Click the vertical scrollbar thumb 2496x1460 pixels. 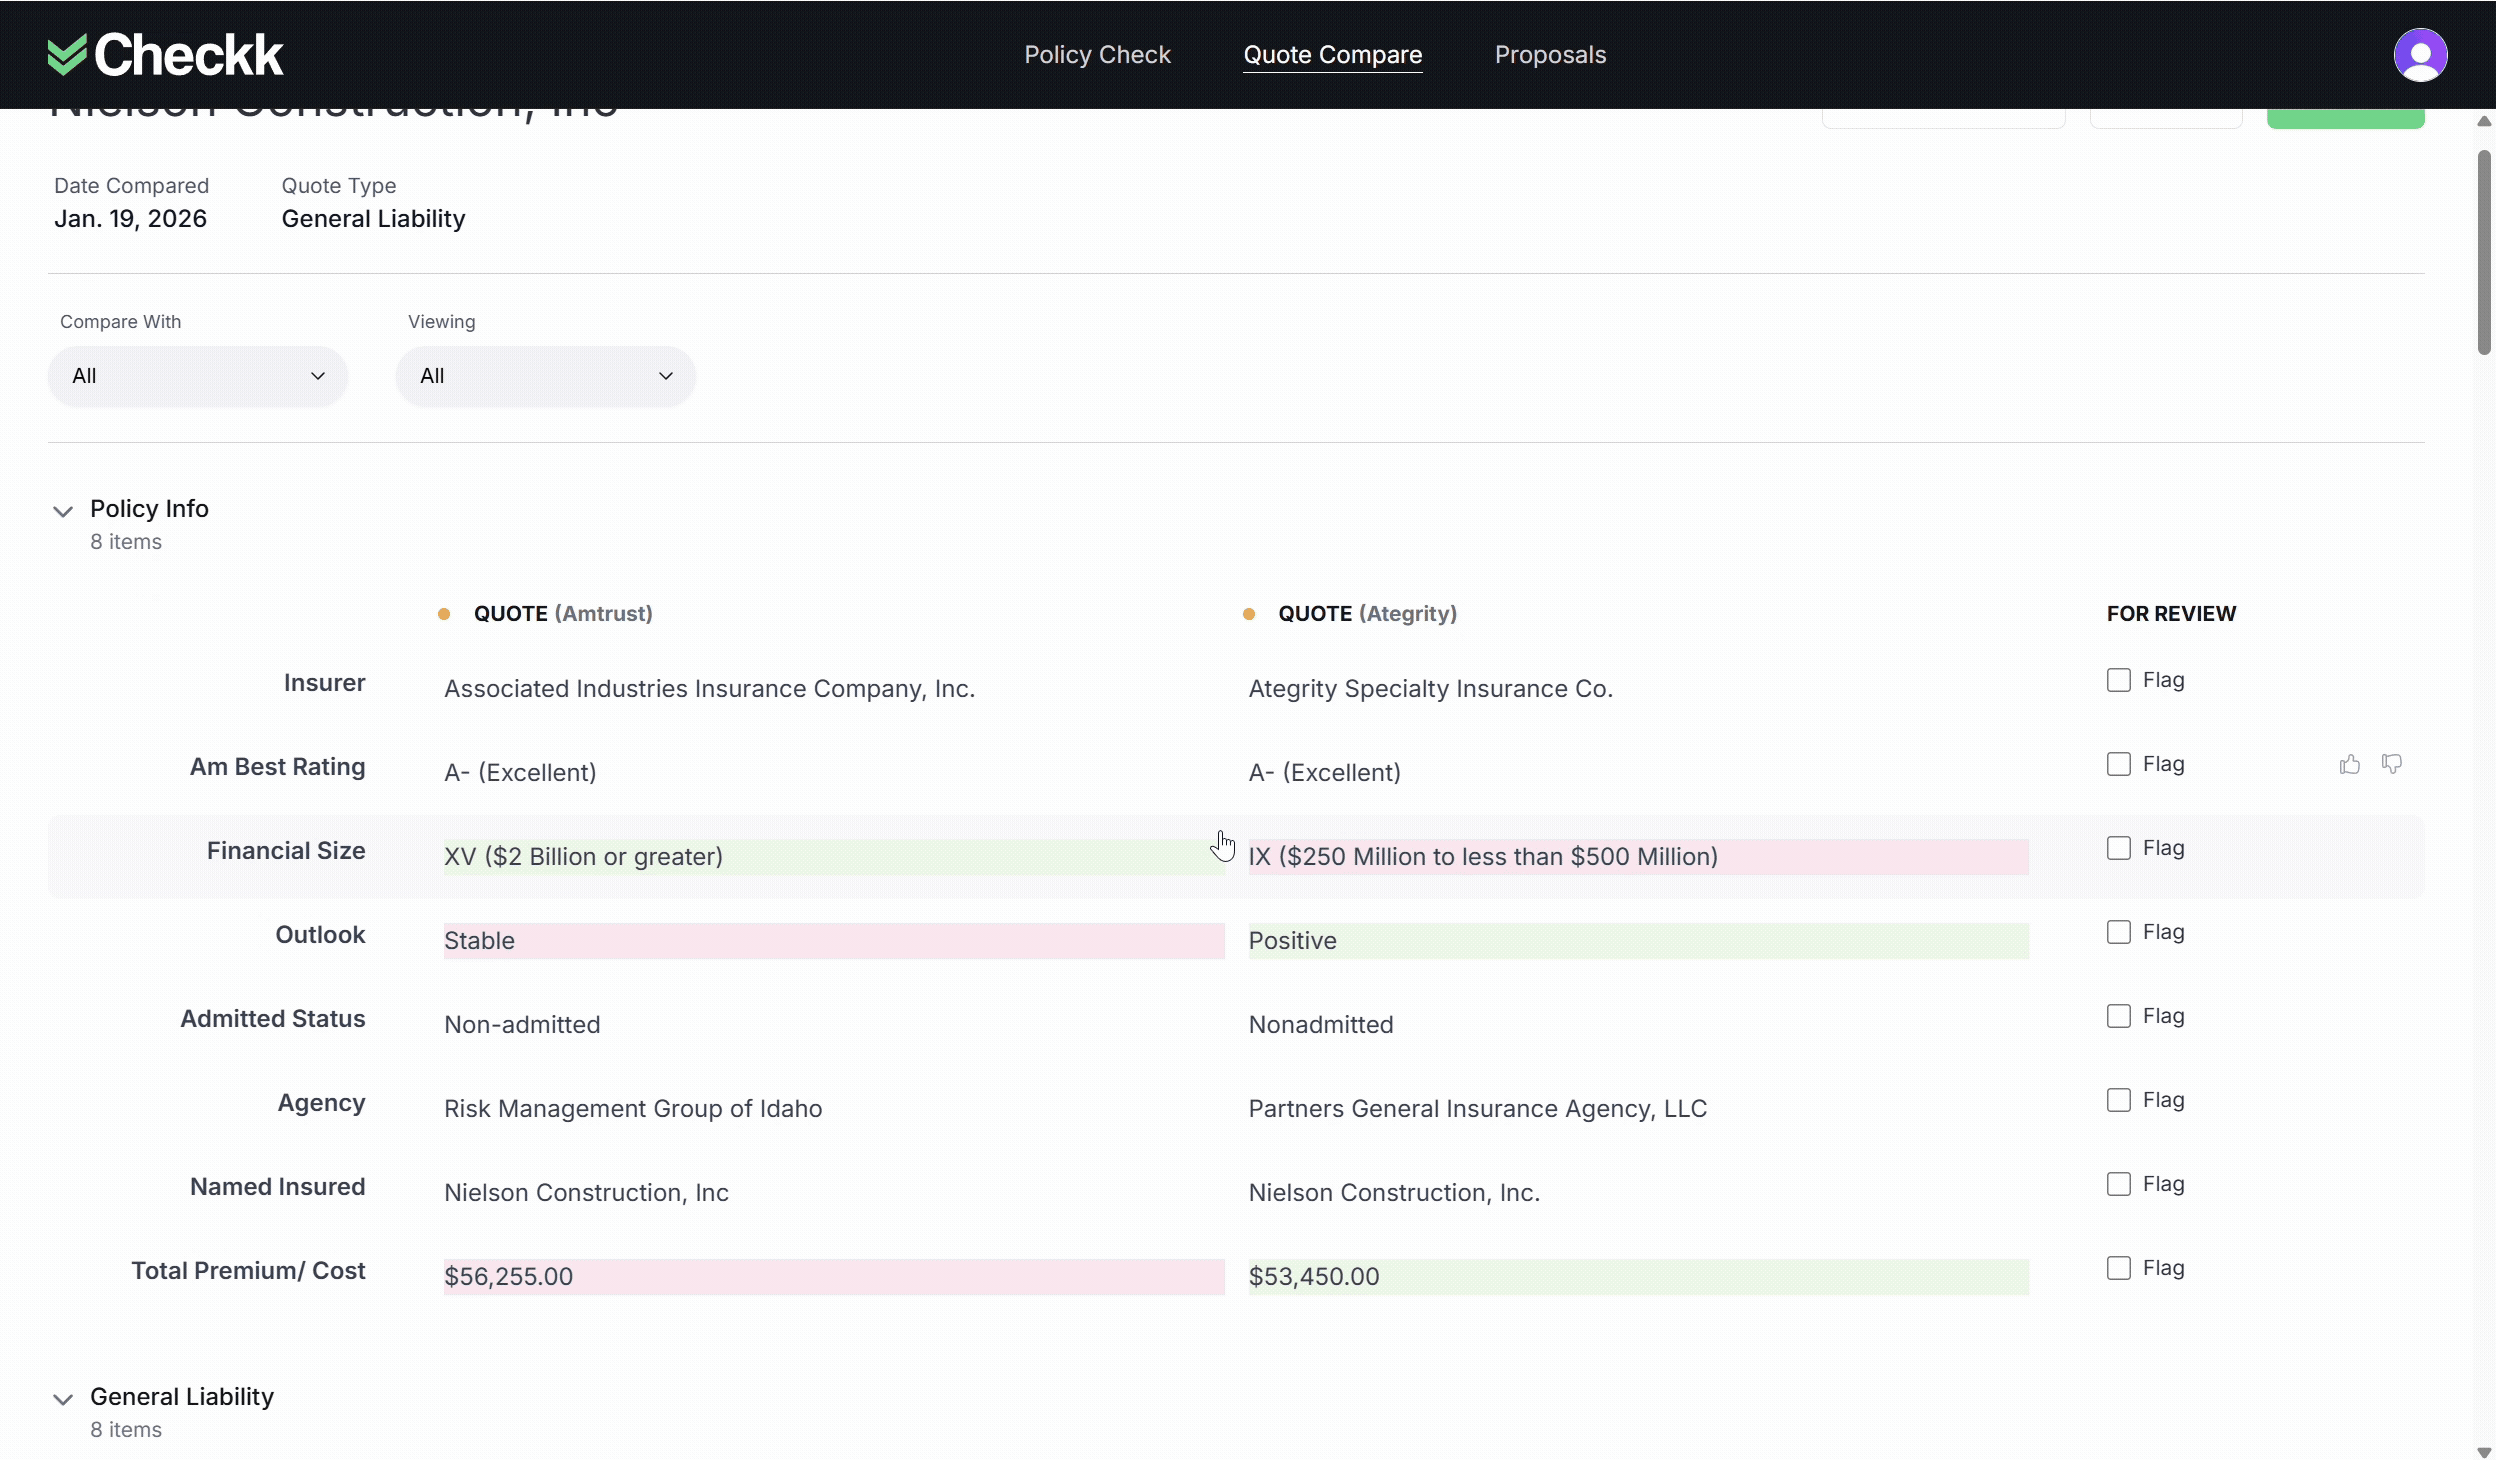tap(2484, 252)
